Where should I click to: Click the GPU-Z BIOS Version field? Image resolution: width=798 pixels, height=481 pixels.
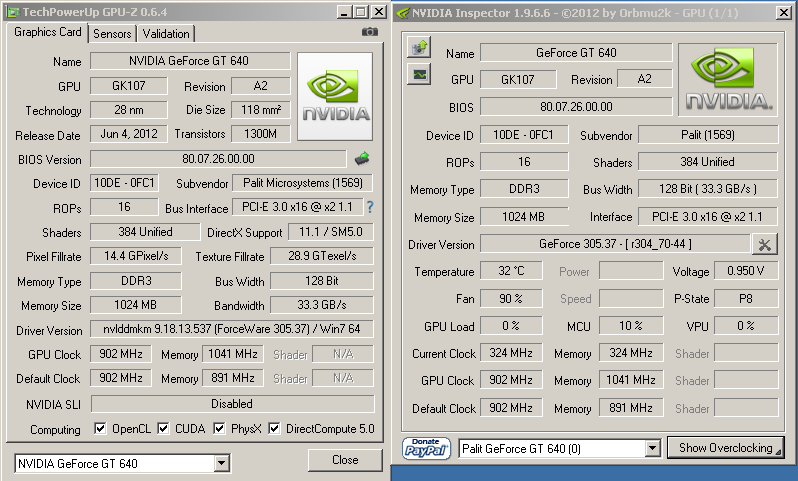tap(218, 159)
